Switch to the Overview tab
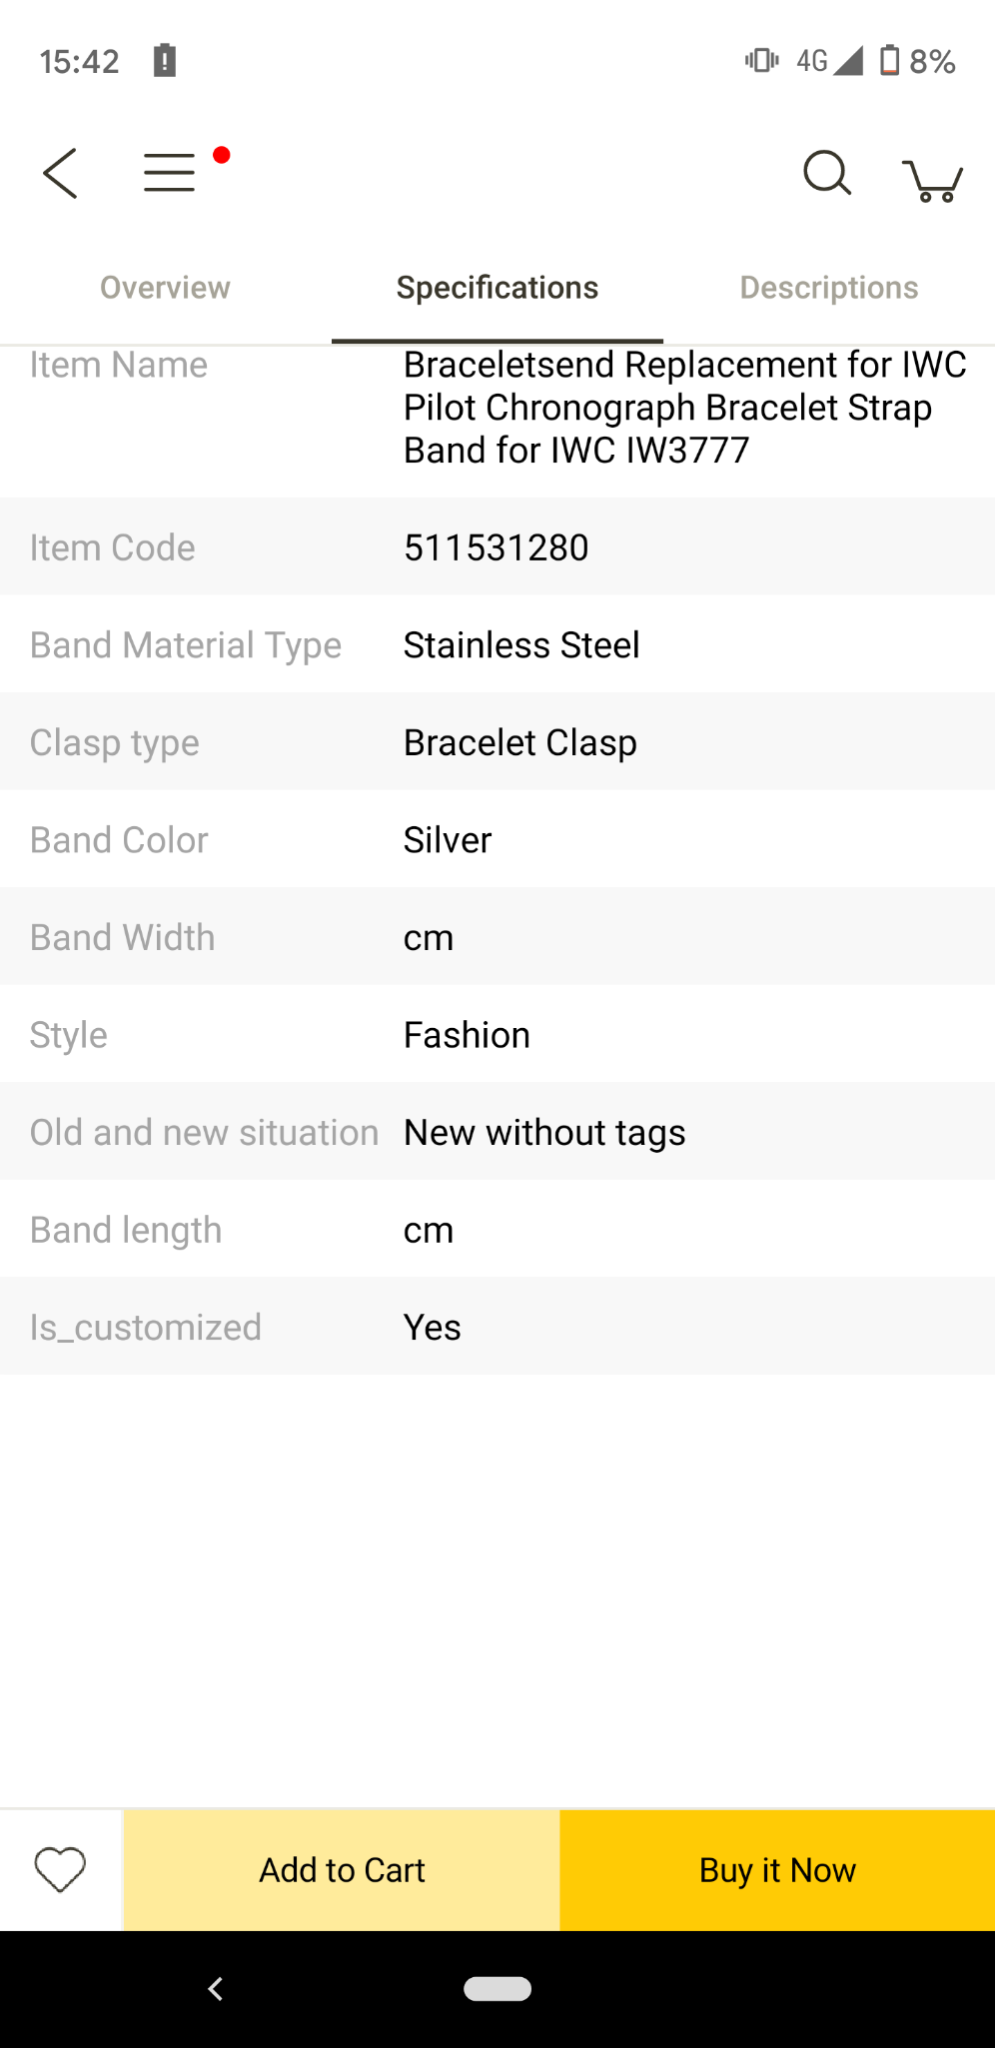The image size is (995, 2048). point(165,288)
